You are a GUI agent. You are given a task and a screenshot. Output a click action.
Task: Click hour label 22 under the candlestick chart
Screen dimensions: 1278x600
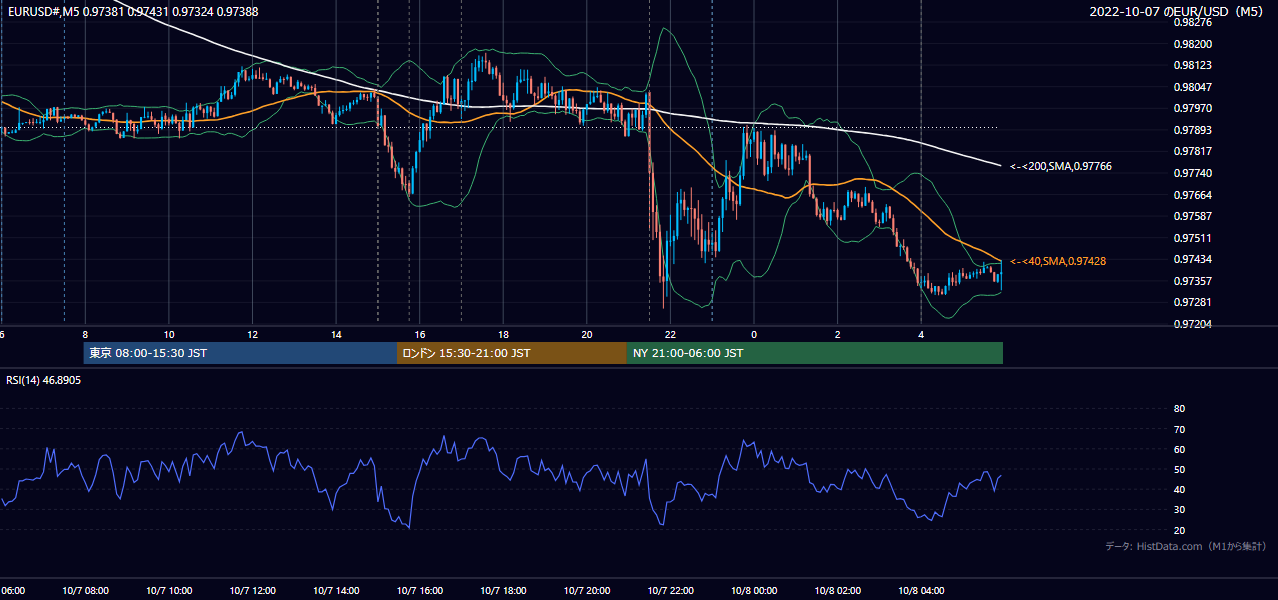coord(671,335)
